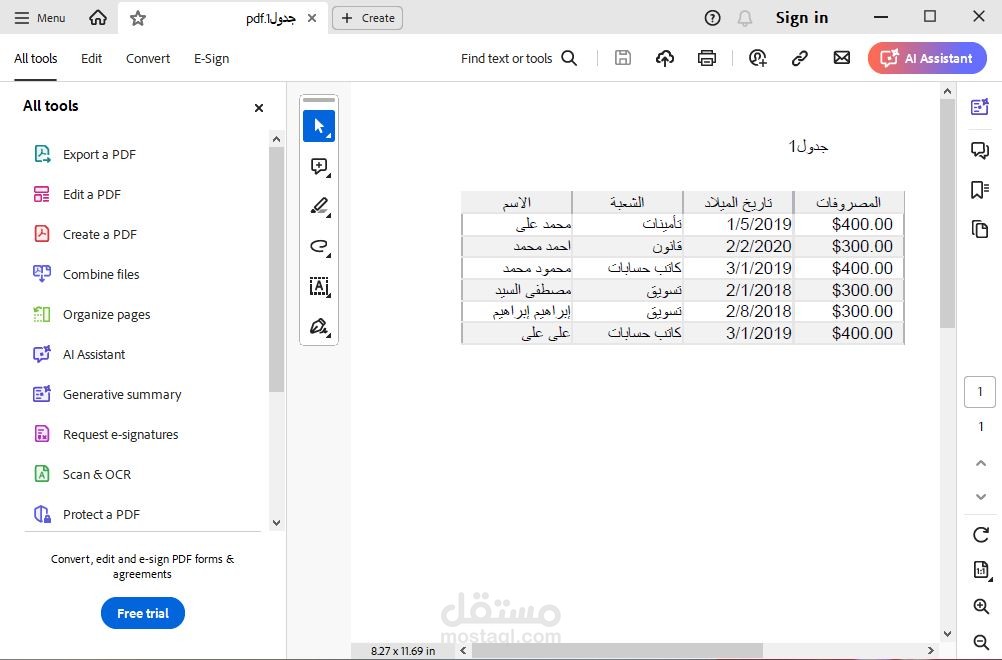Click the 1/5/2019 date cell
The image size is (1002, 660).
(739, 224)
